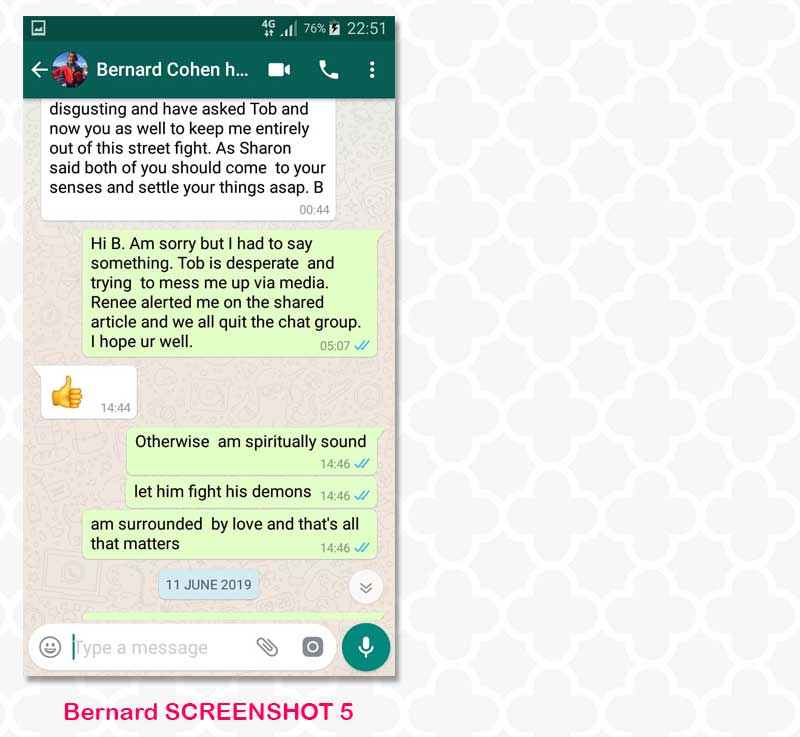Tap the battery indicator in status bar
This screenshot has width=800, height=737.
pos(335,29)
